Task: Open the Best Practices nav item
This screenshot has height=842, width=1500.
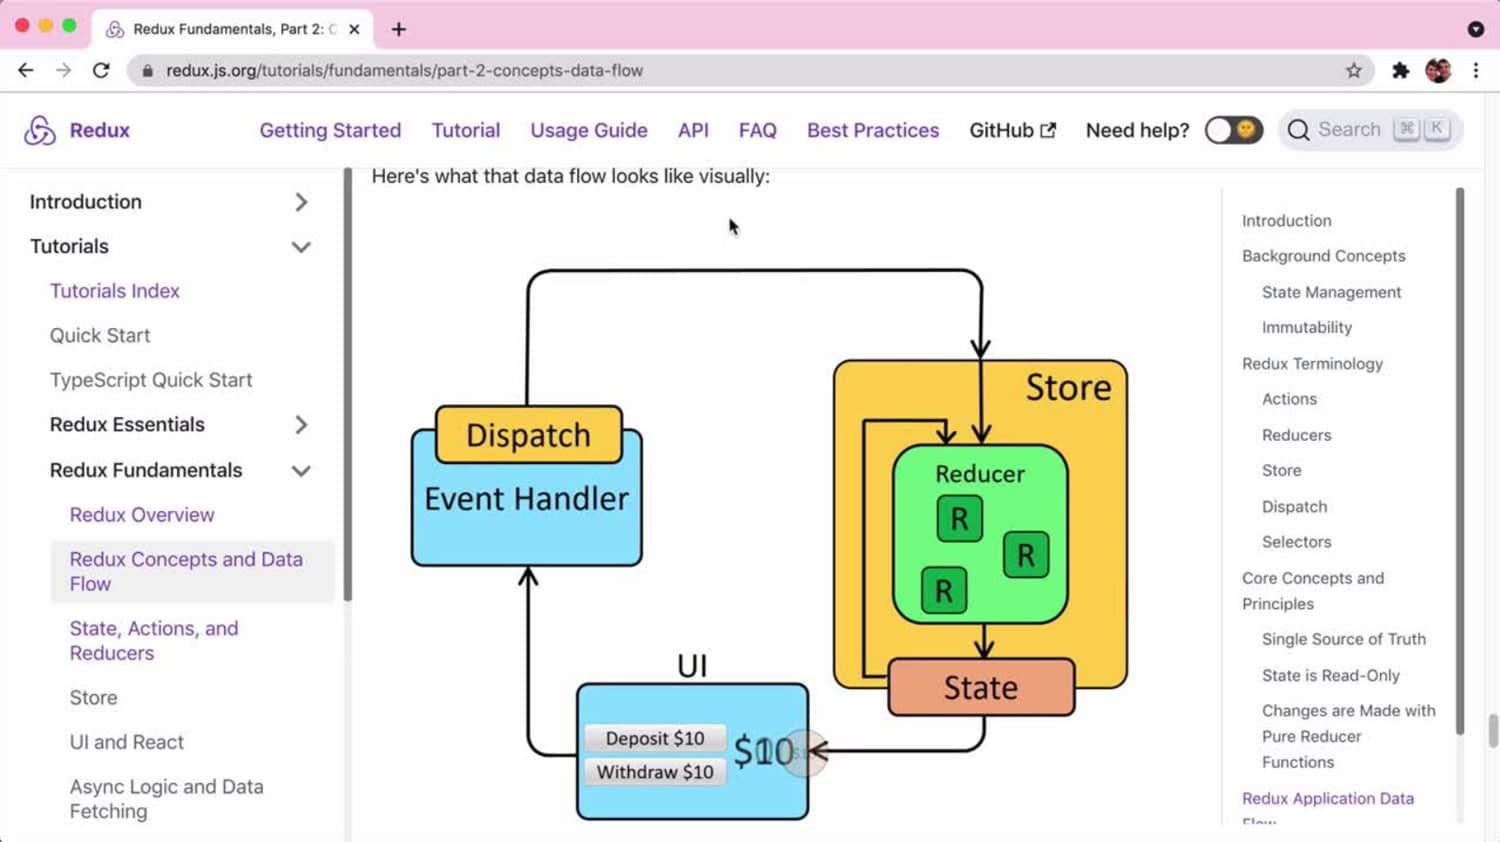Action: (x=872, y=130)
